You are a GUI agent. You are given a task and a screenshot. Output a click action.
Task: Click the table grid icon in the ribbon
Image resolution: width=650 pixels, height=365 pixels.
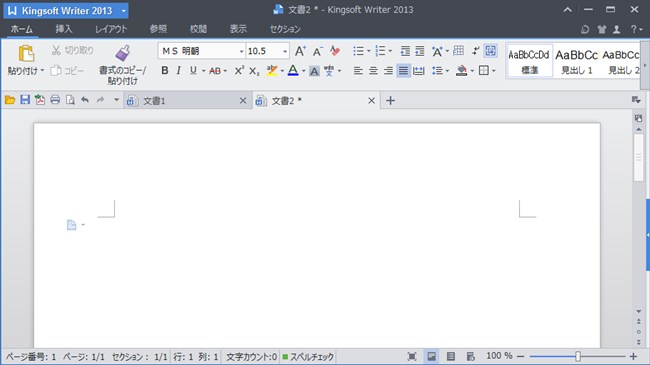458,51
